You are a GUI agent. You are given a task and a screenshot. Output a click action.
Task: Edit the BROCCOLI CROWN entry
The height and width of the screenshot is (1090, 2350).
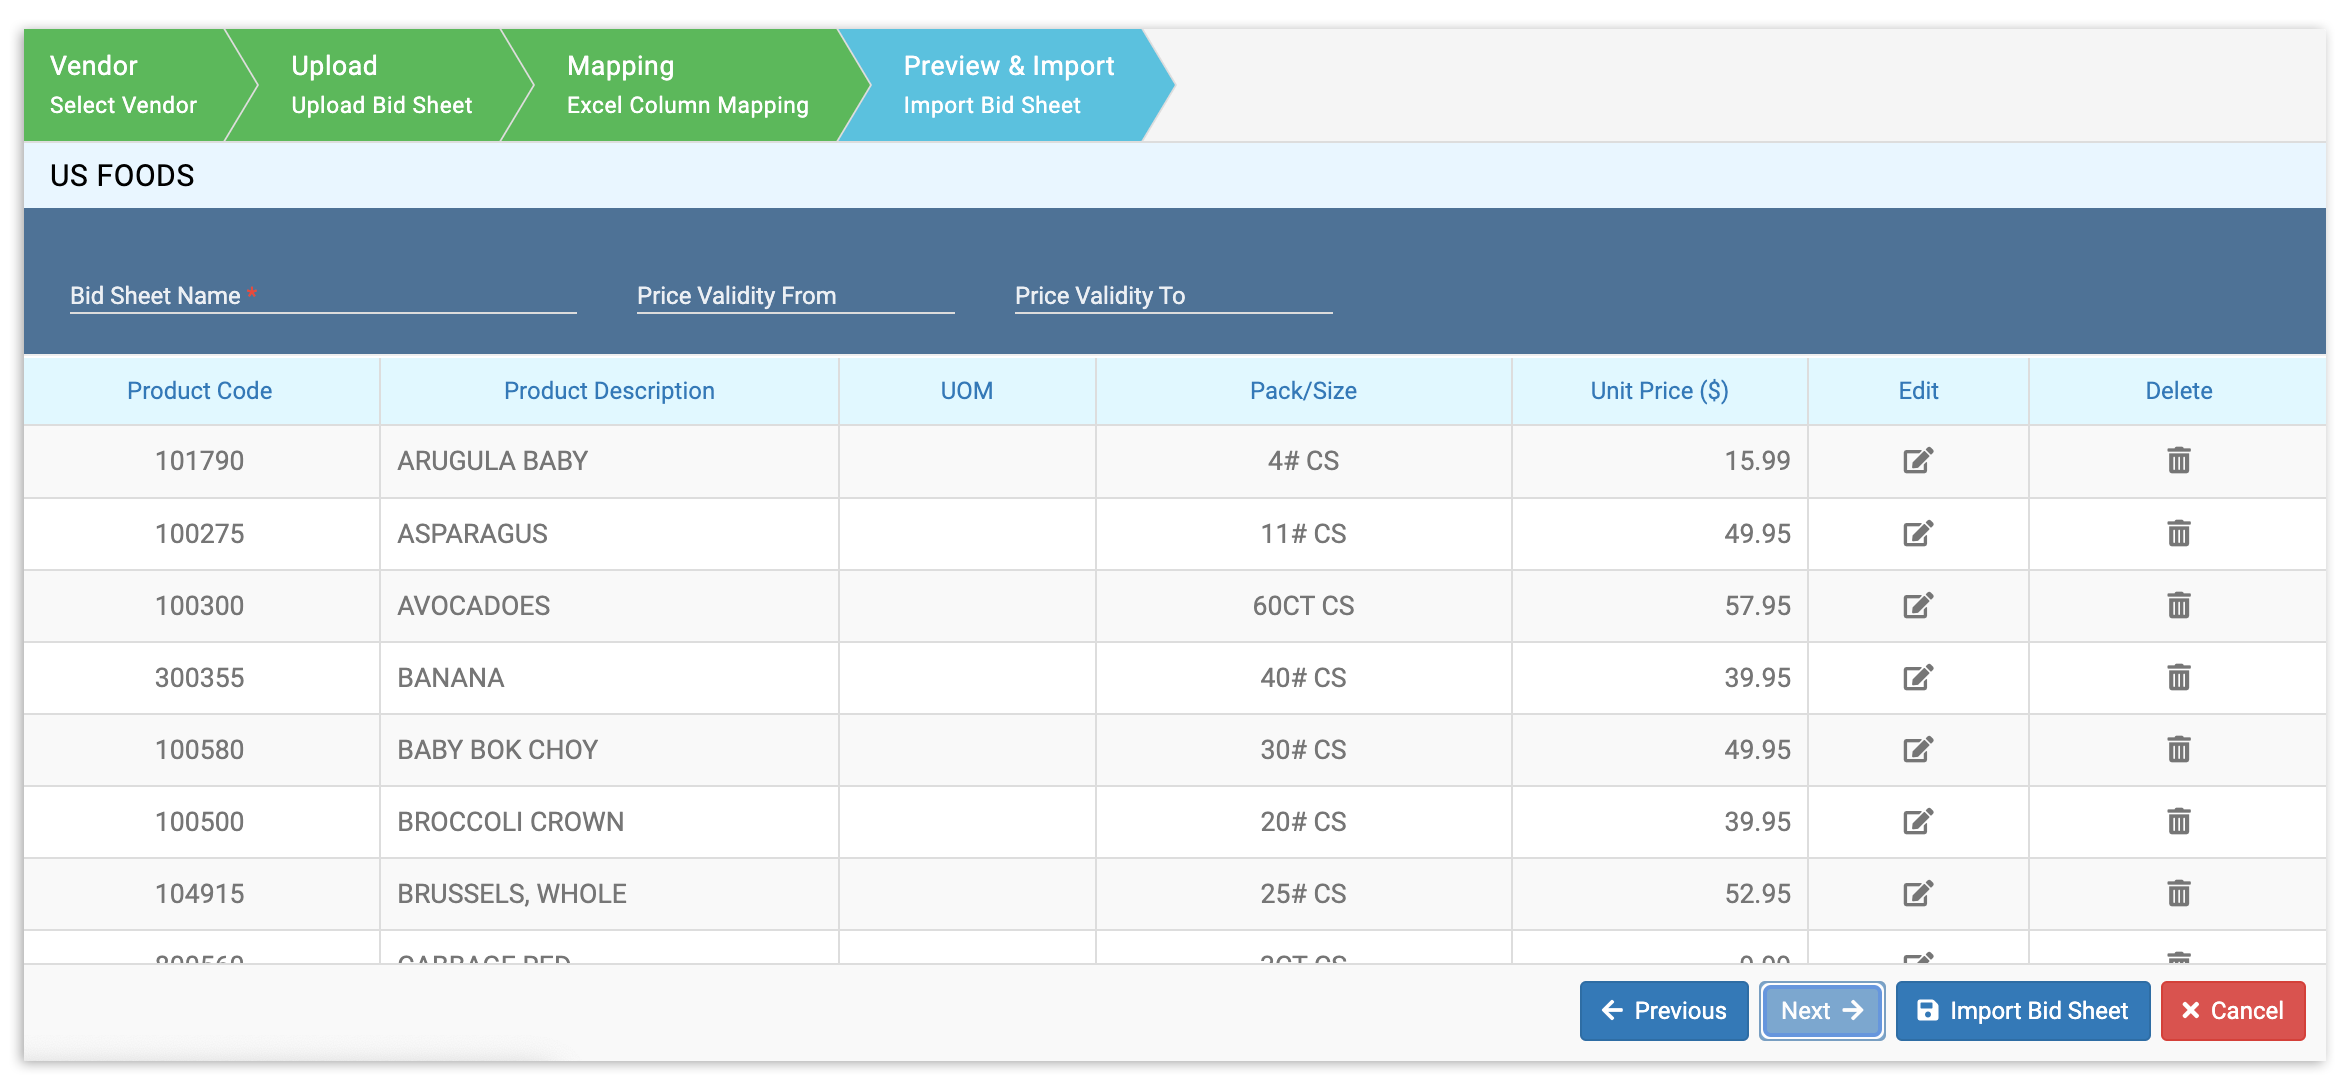(1917, 822)
